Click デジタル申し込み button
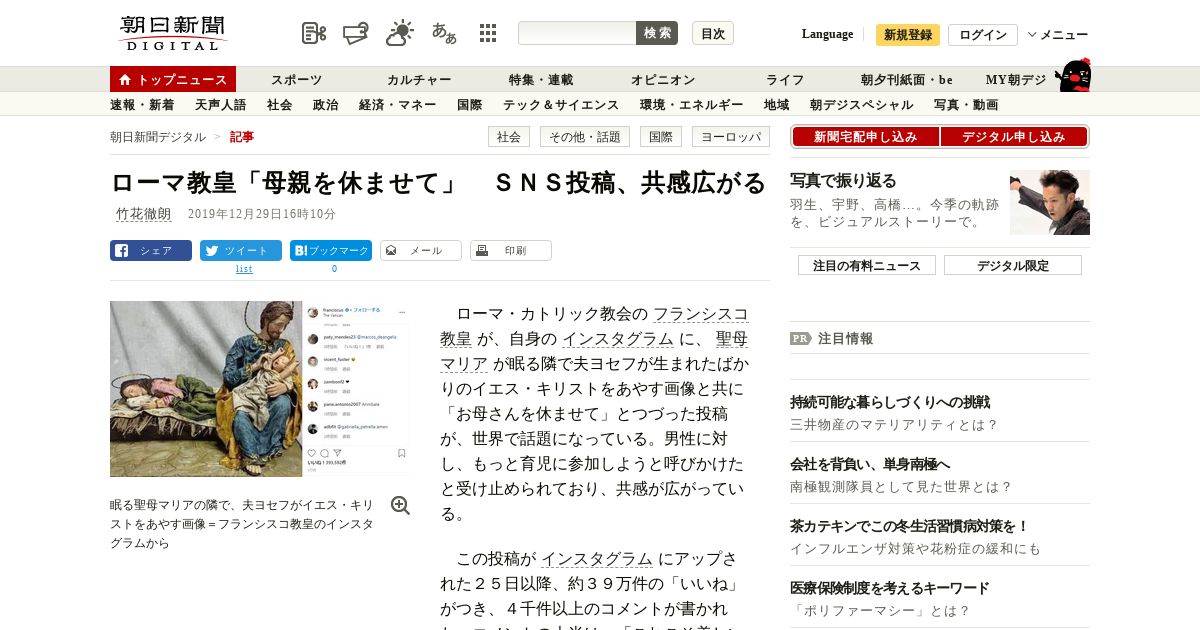The height and width of the screenshot is (630, 1200). [x=1014, y=137]
